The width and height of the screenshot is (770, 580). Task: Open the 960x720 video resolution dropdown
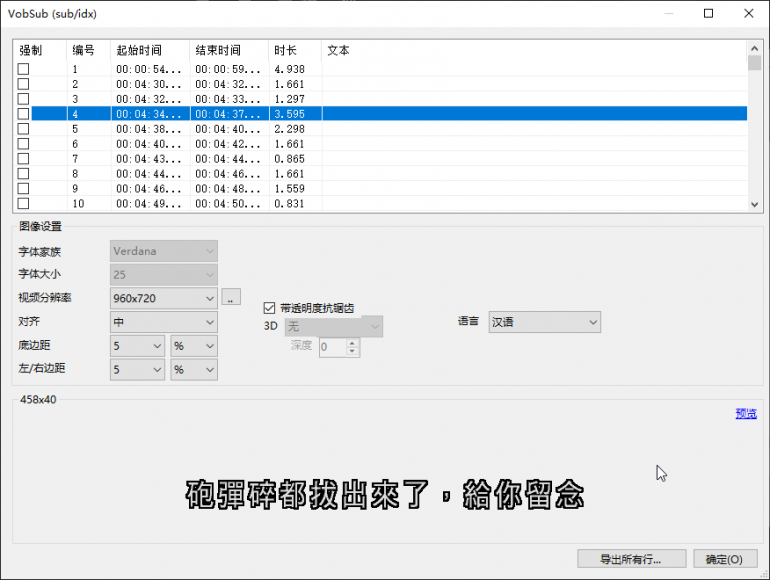[164, 298]
